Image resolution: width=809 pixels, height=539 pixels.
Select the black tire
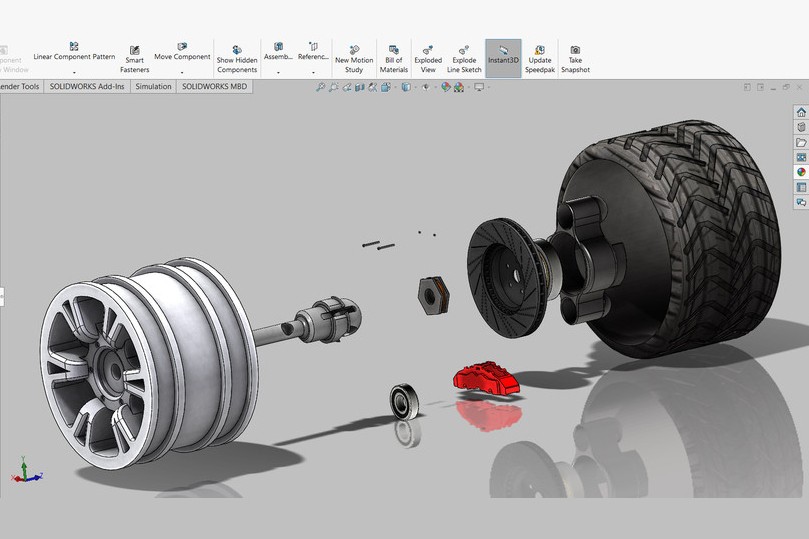(x=722, y=237)
